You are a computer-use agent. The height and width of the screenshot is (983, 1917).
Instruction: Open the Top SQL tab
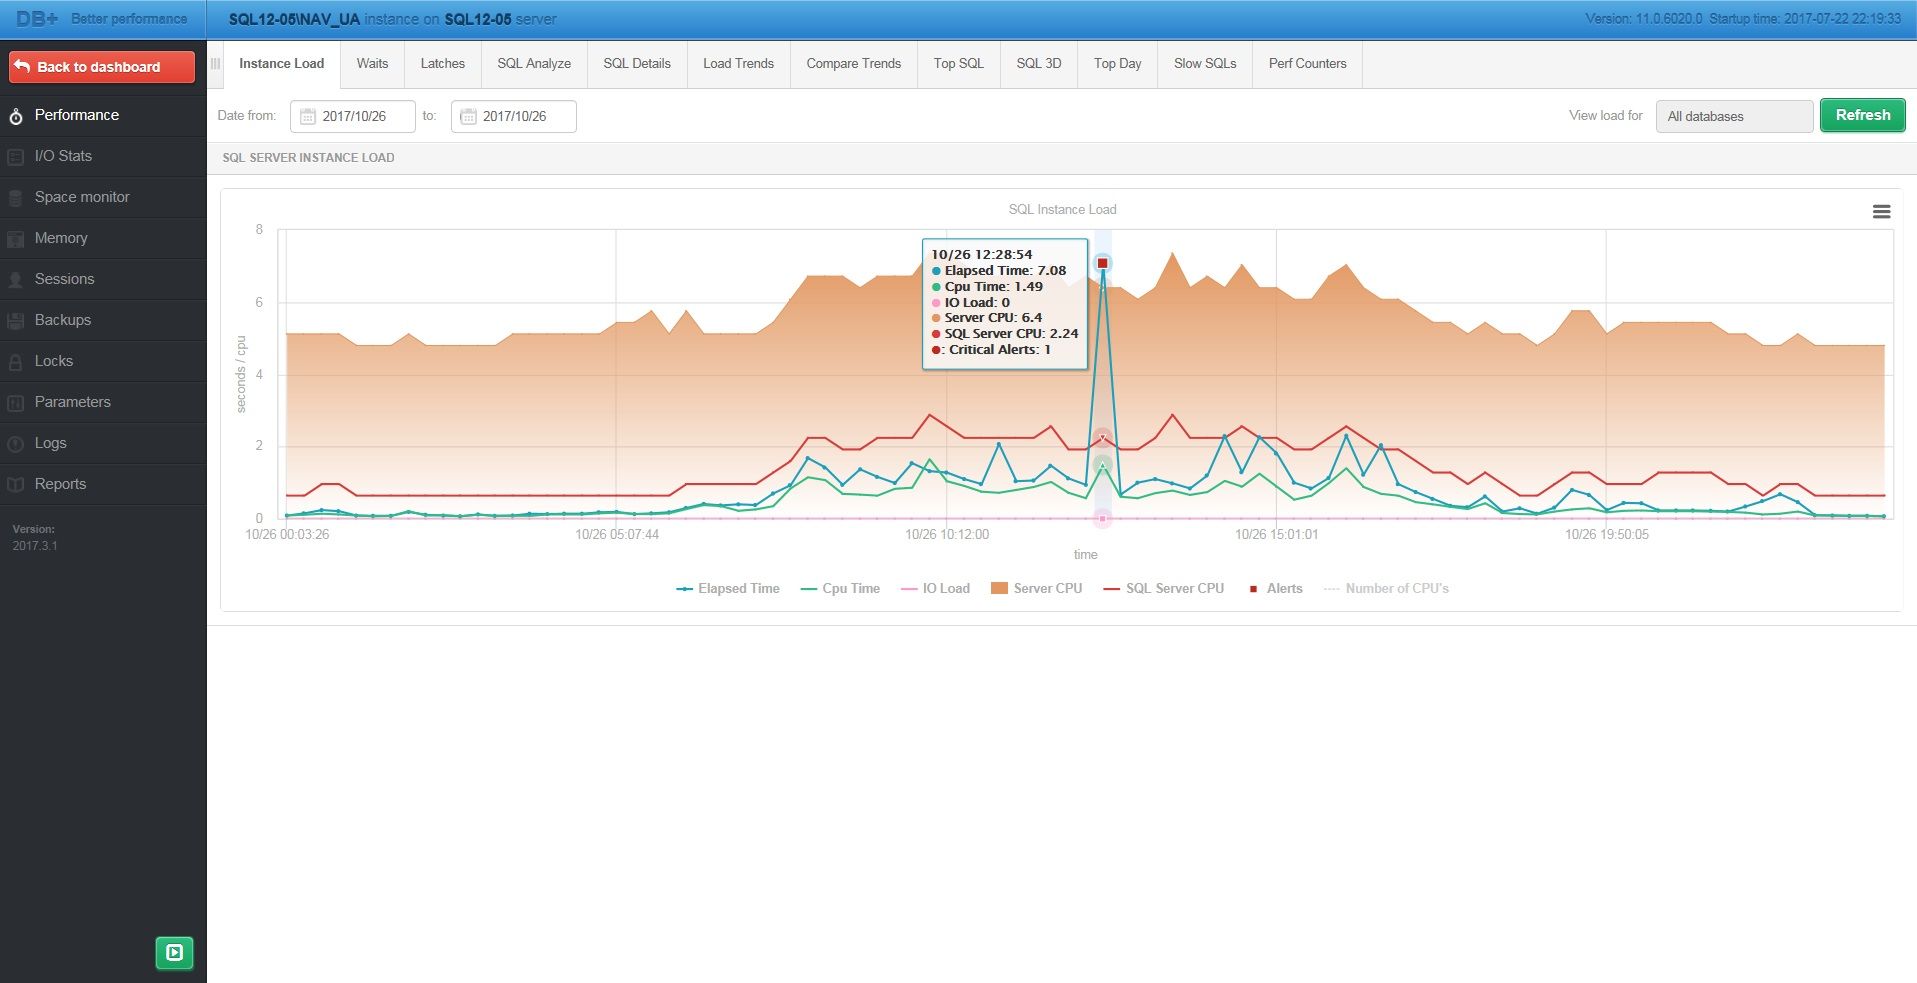pyautogui.click(x=957, y=63)
